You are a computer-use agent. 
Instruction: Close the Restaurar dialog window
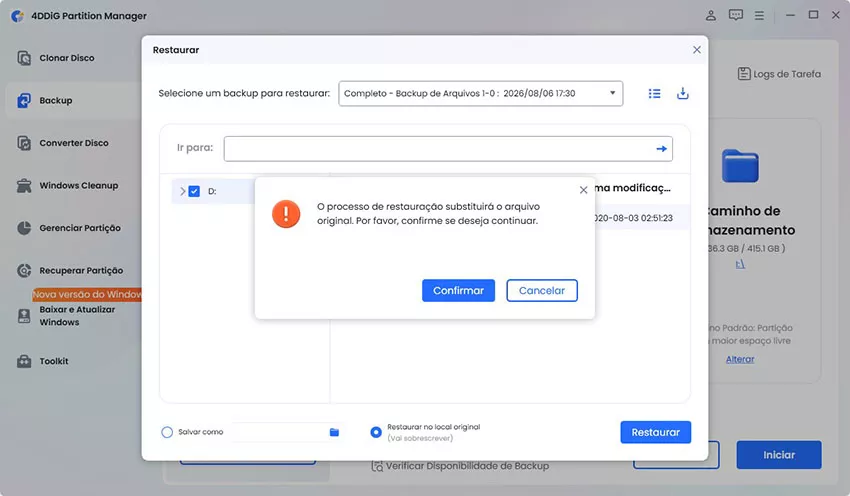[x=697, y=50]
